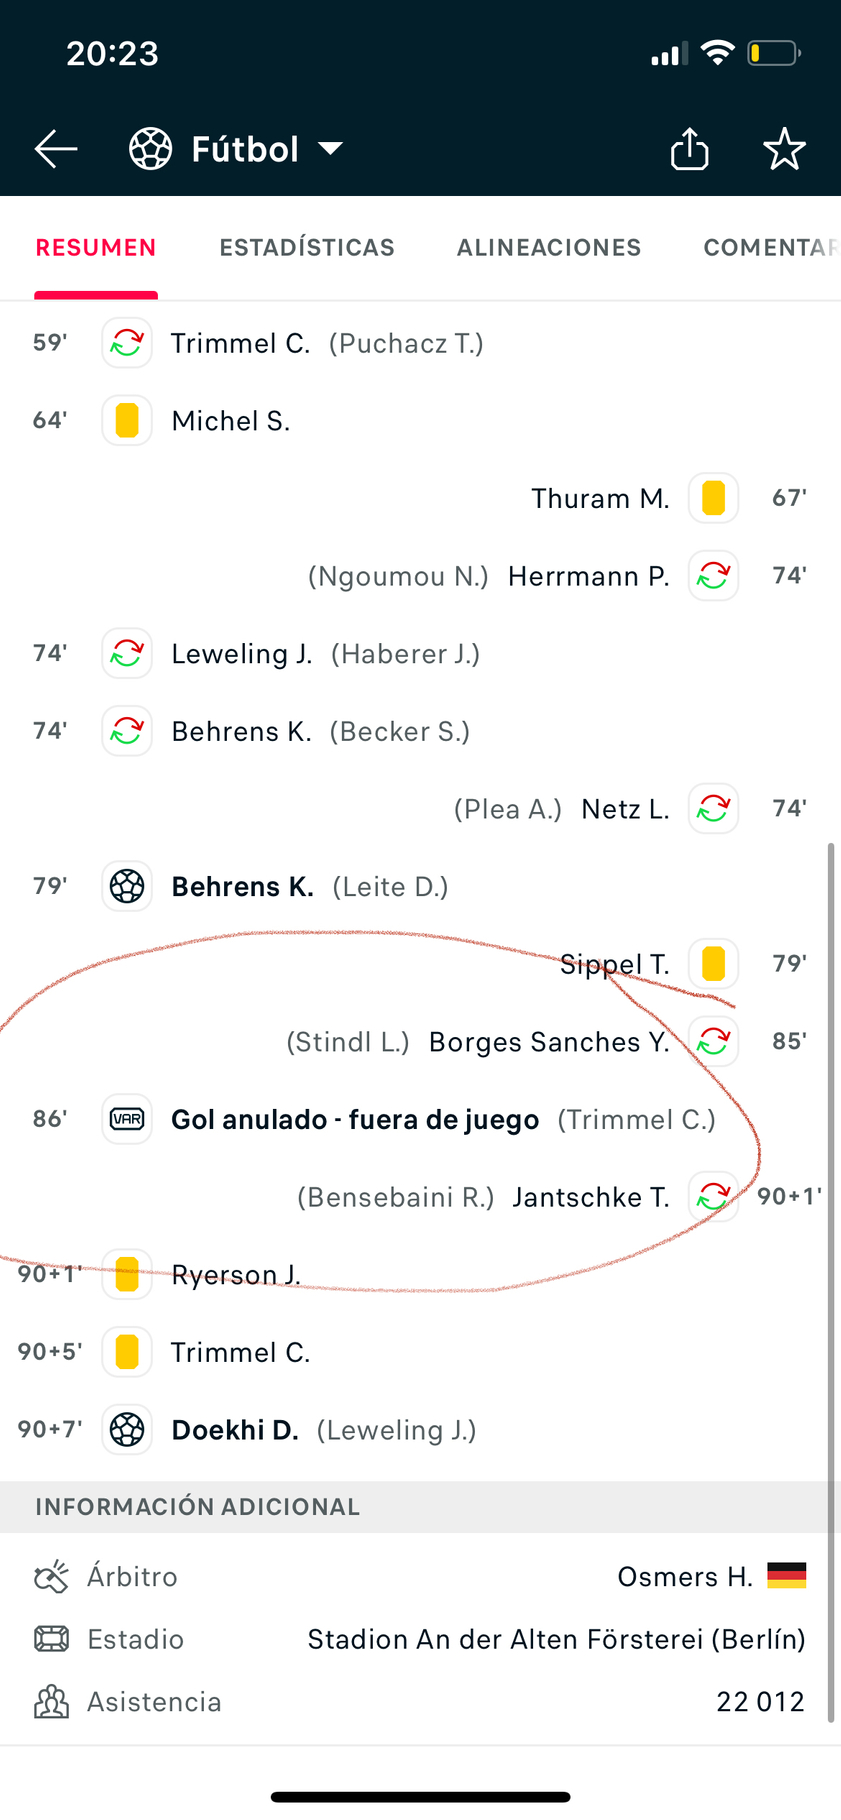Tap the substitution icon for Trimmel C. at 59'
841x1820 pixels.
[127, 343]
